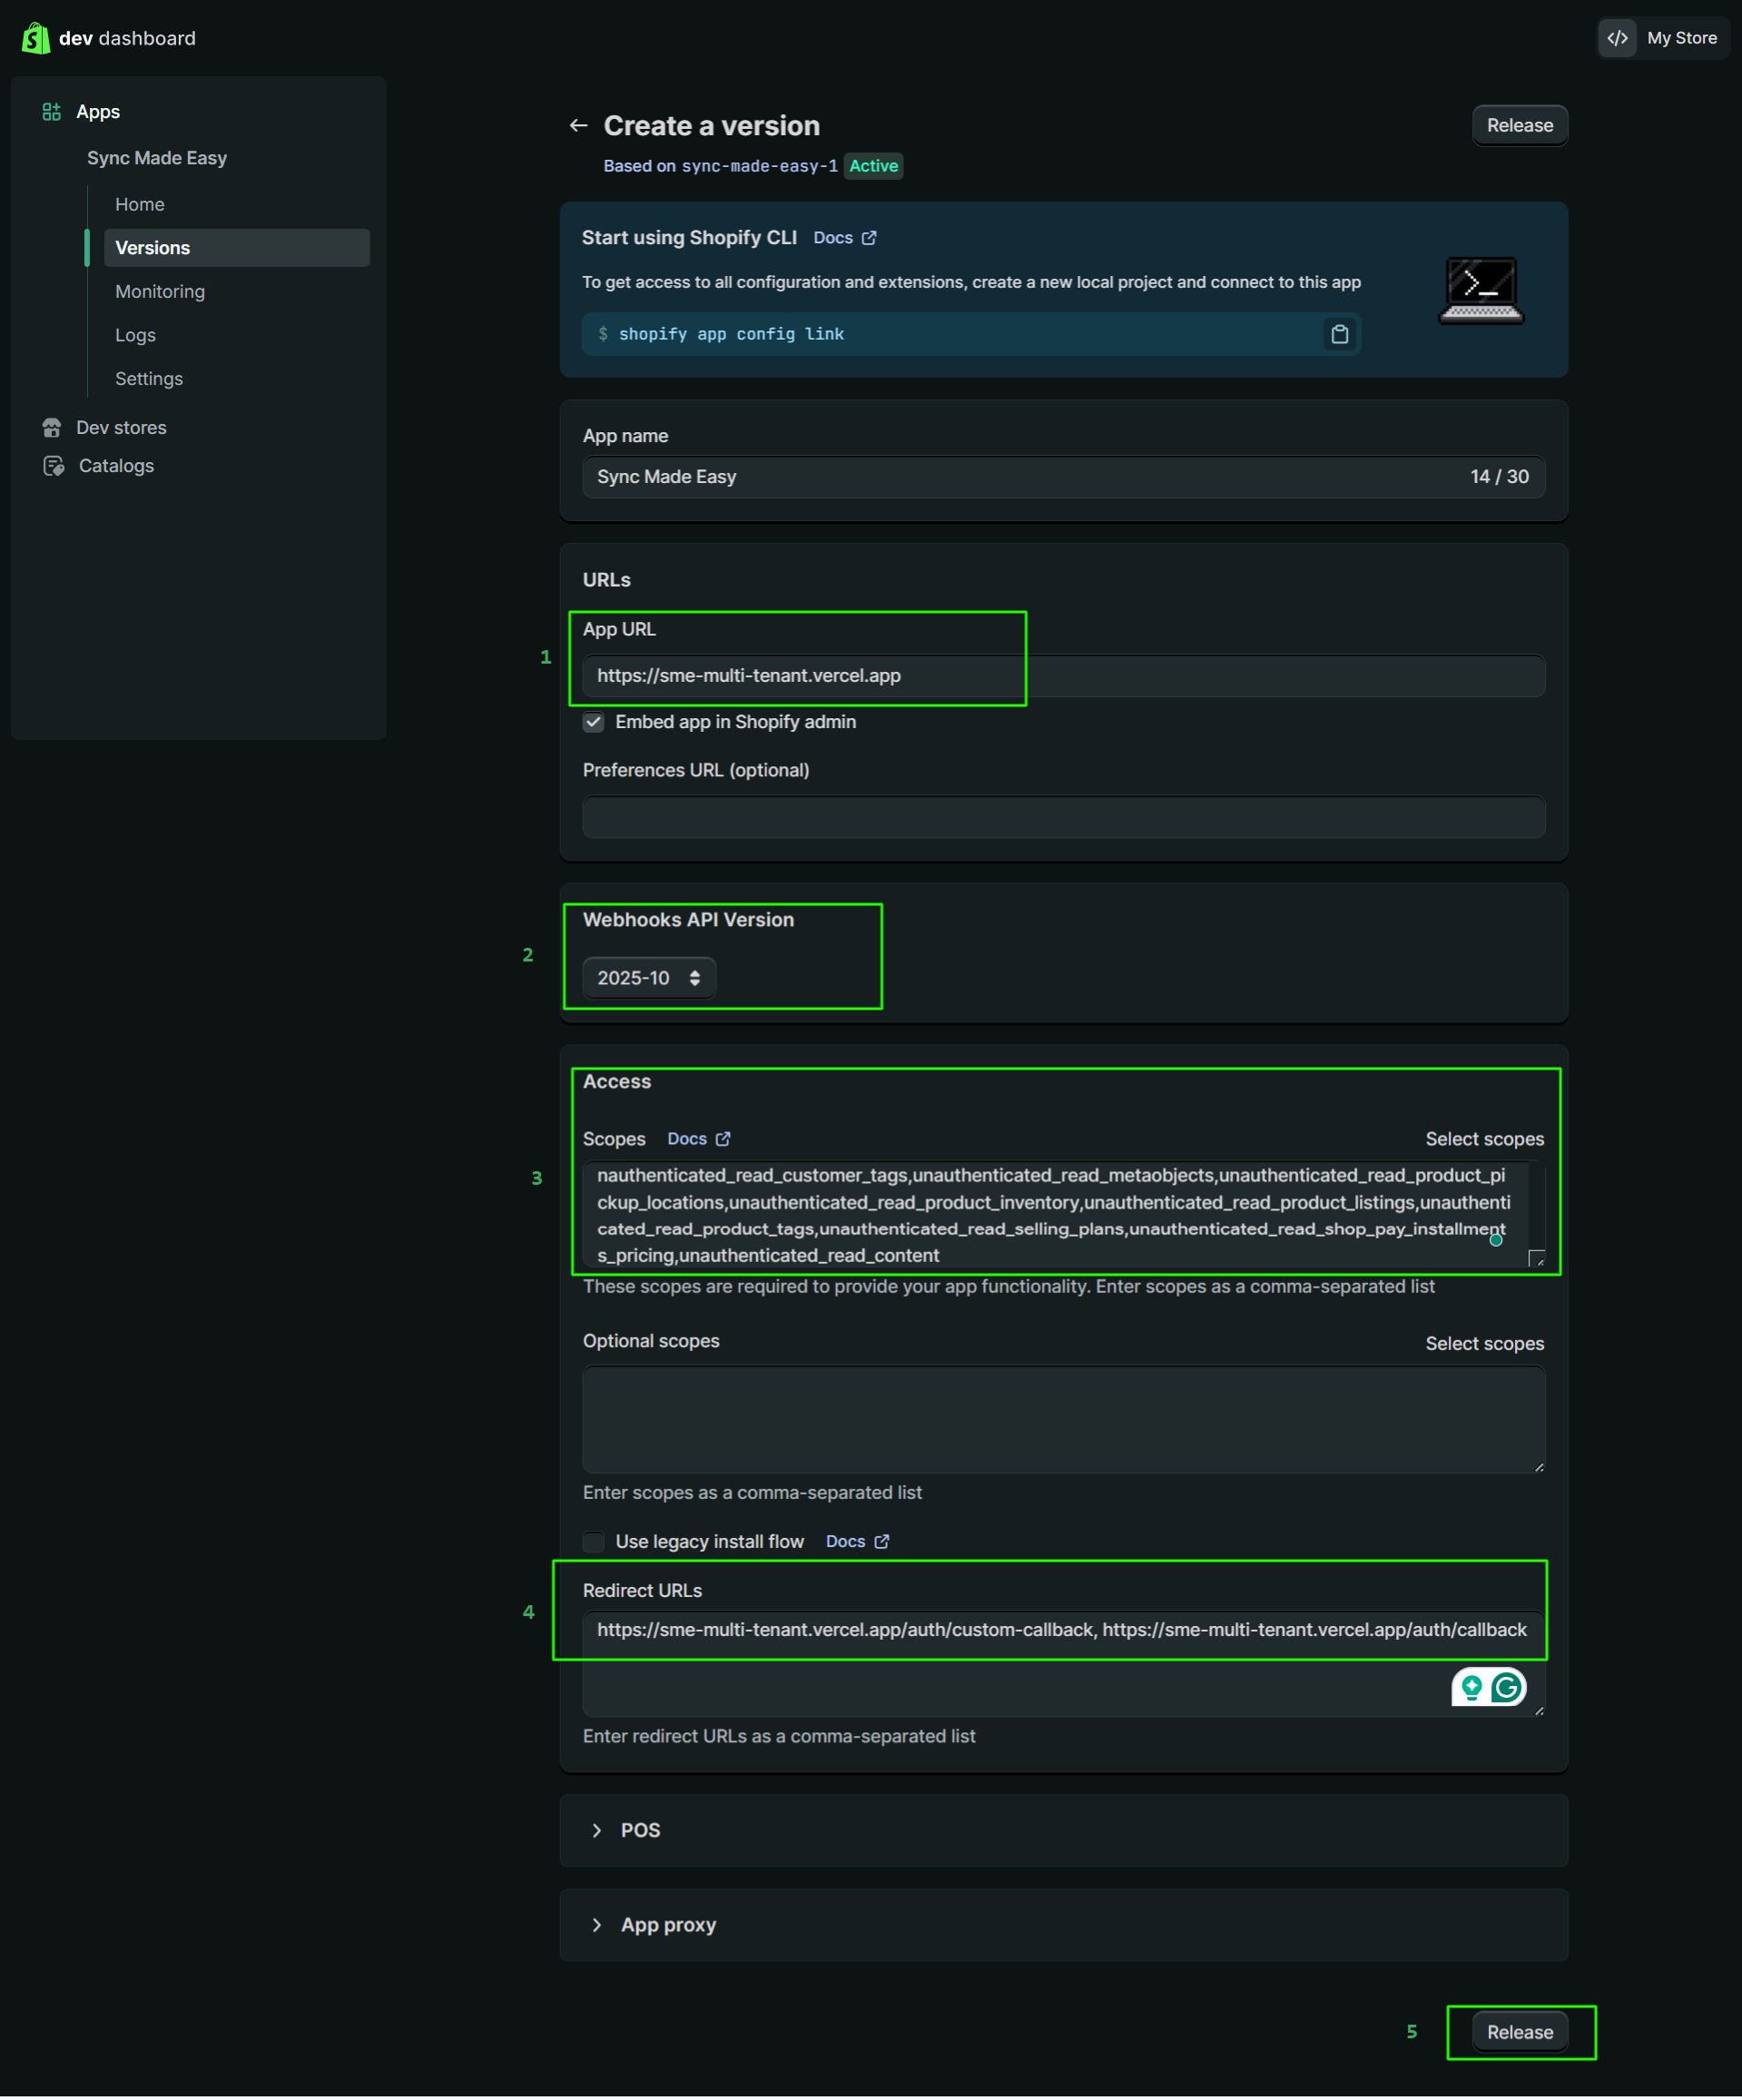
Task: Click the Dev stores storefront icon
Action: pyautogui.click(x=52, y=428)
